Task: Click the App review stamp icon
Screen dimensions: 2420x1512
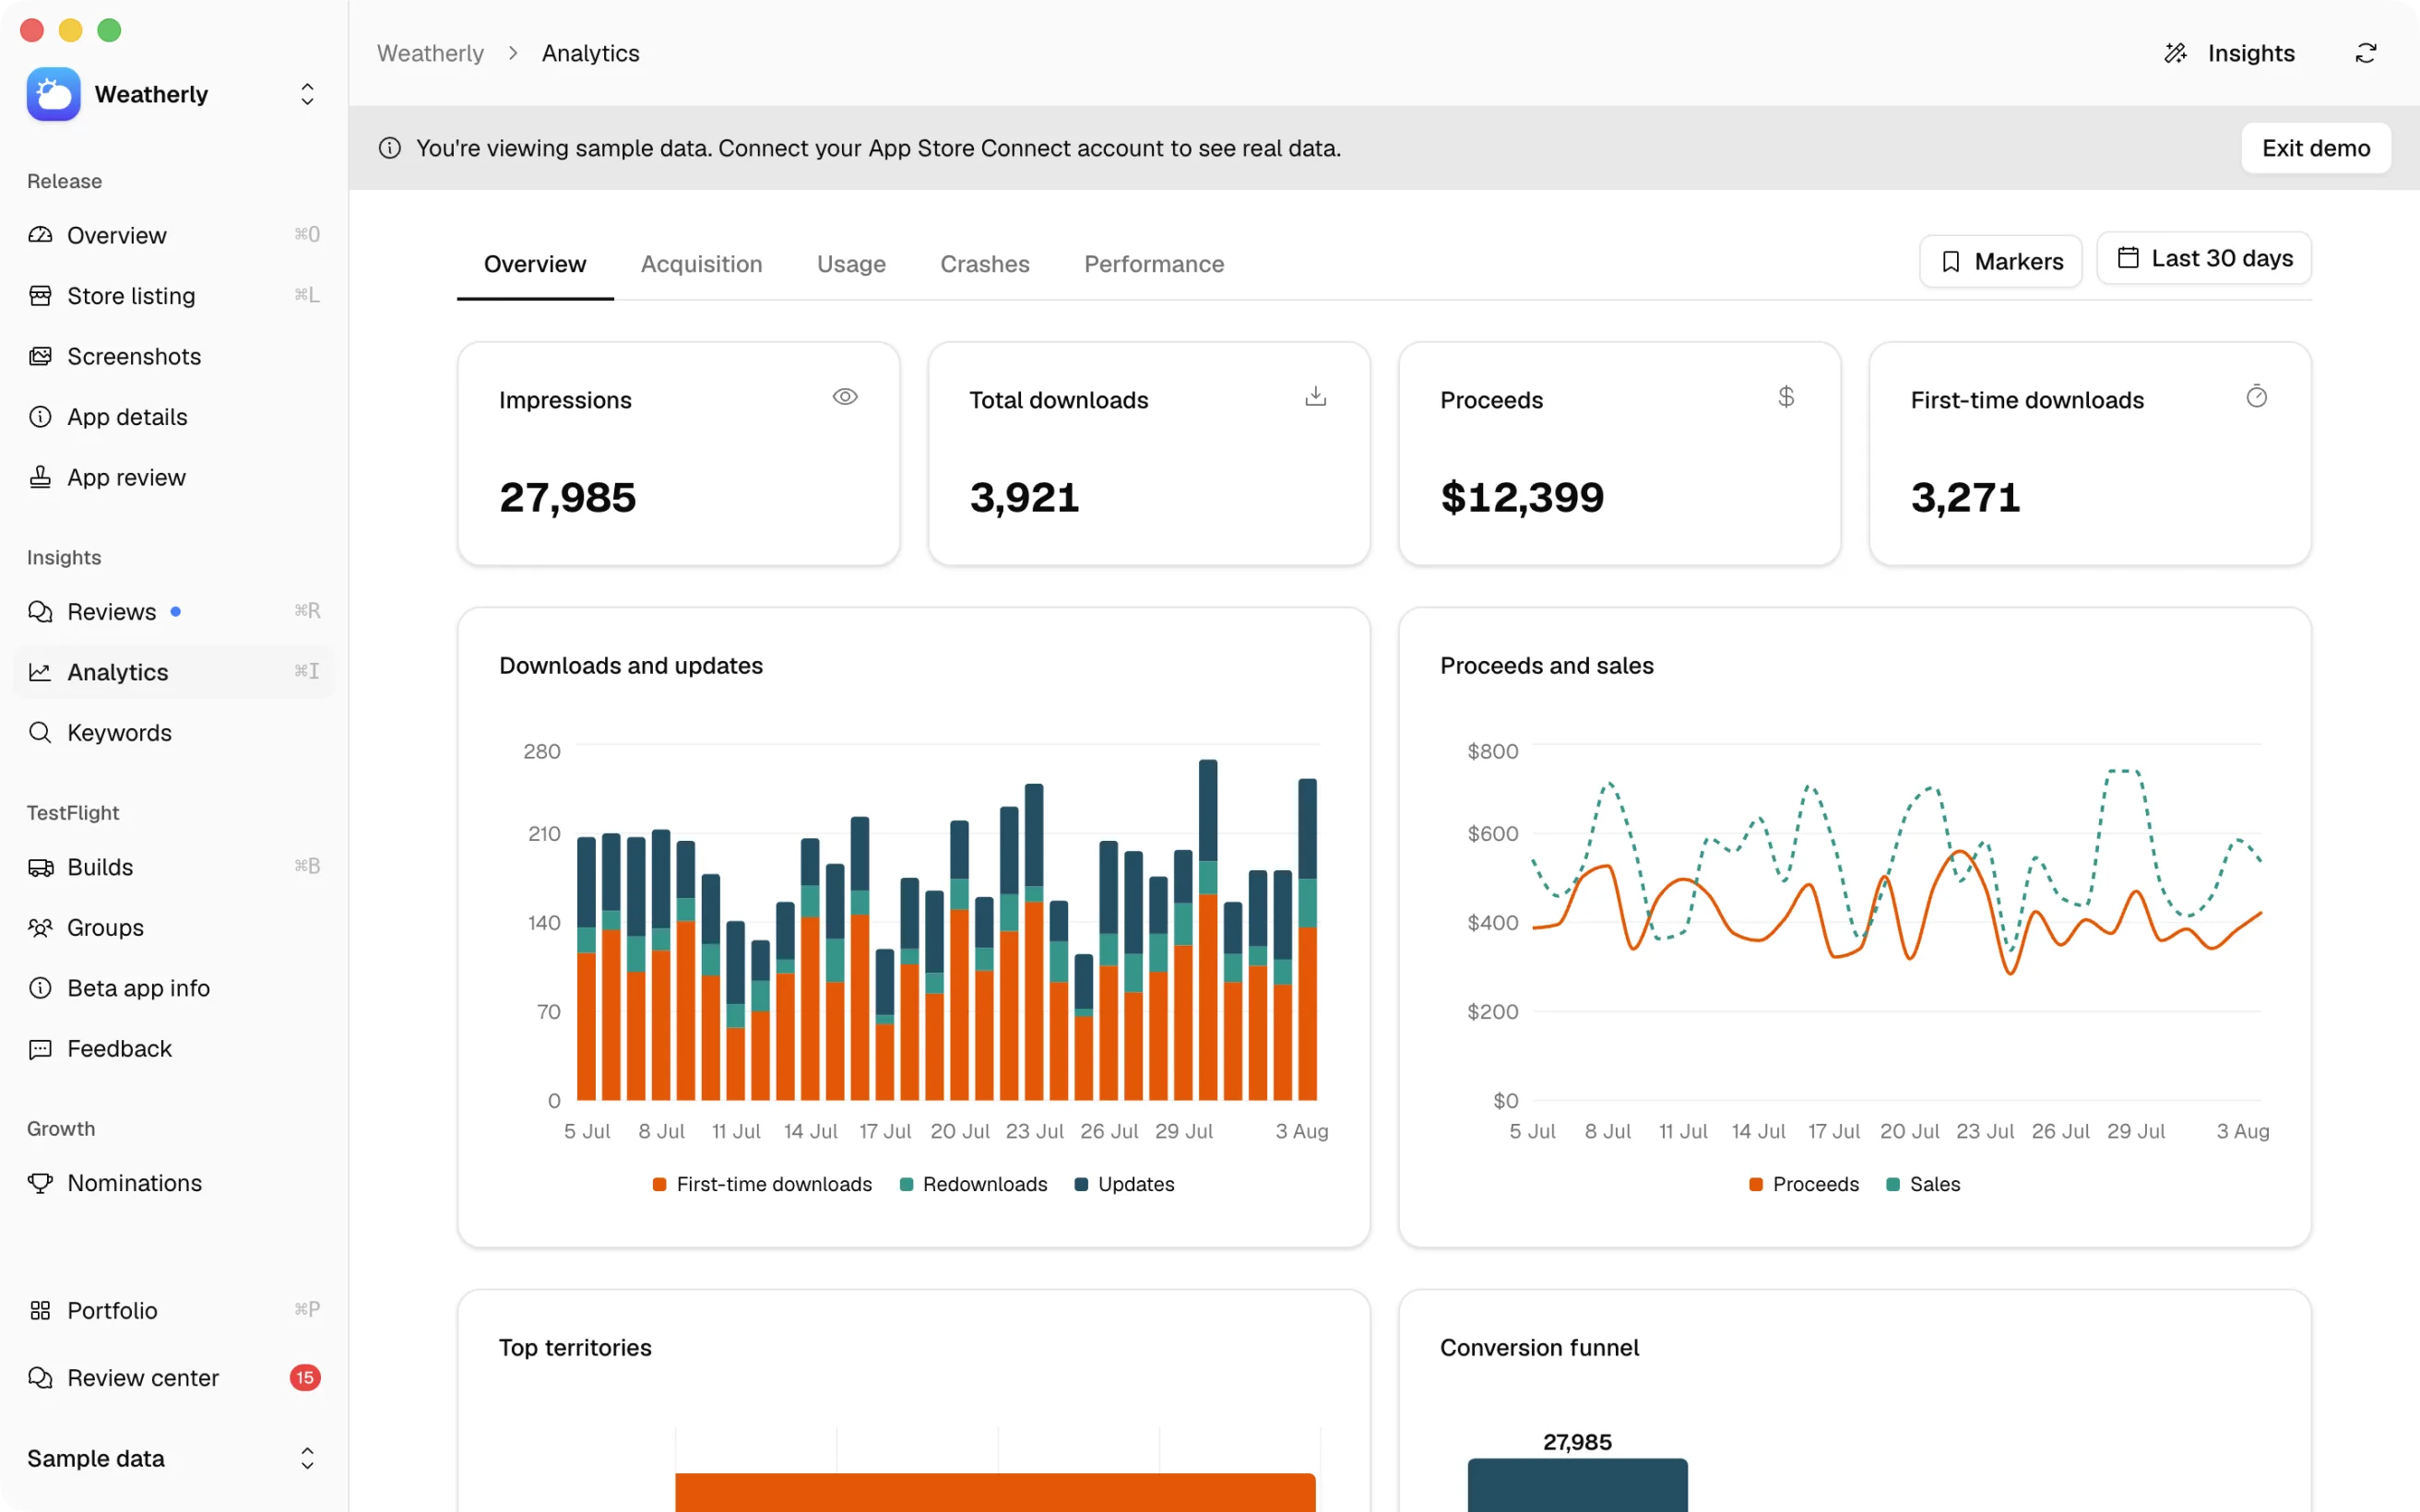Action: coord(40,477)
